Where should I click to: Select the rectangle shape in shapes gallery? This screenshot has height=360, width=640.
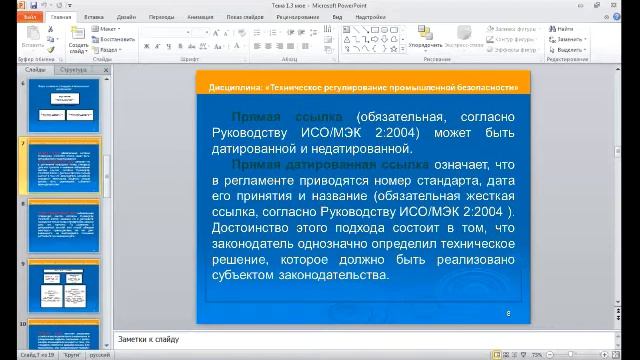click(375, 30)
